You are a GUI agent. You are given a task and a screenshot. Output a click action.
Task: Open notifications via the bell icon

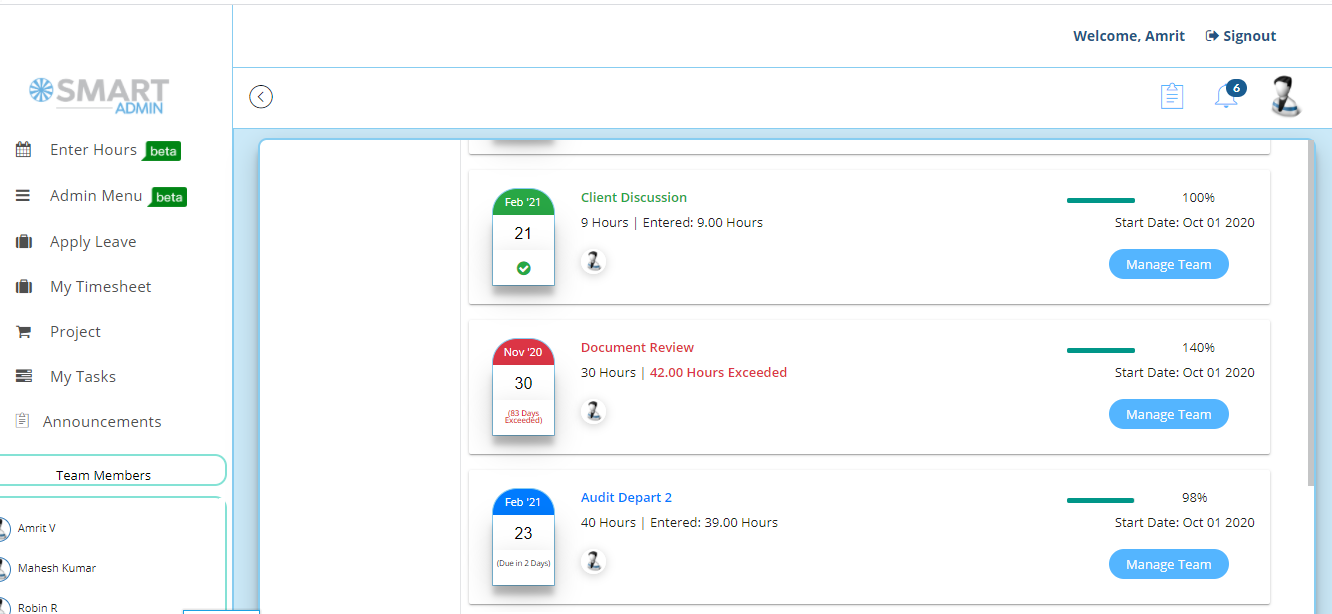[x=1225, y=94]
